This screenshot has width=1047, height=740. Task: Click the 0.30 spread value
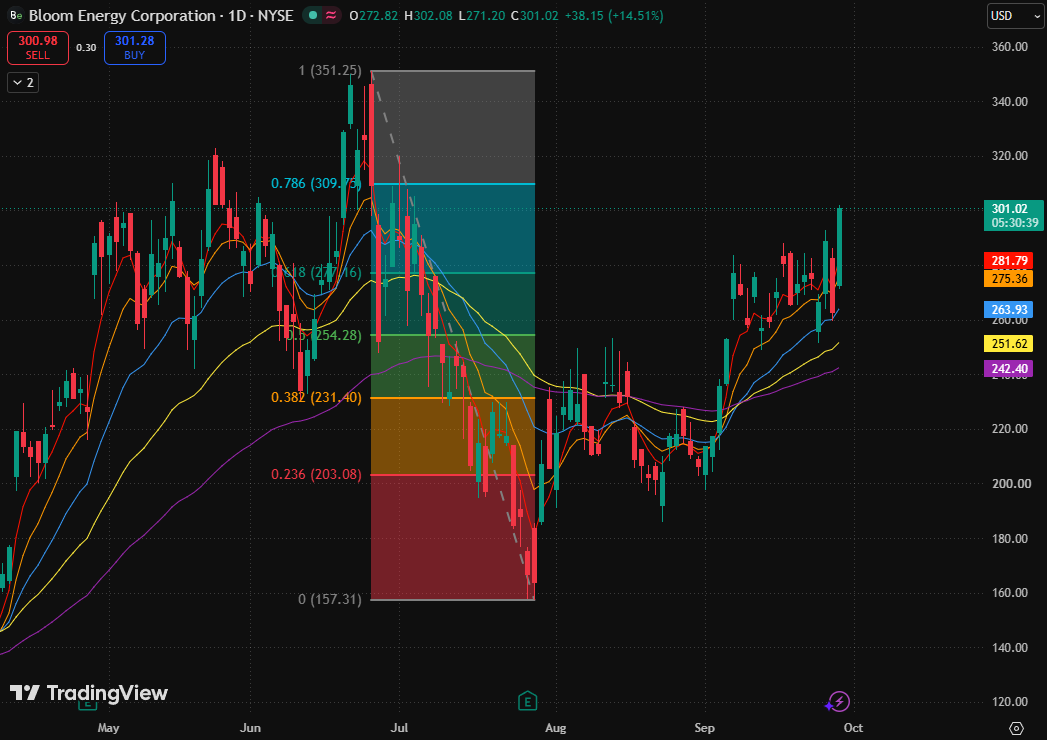(x=86, y=47)
